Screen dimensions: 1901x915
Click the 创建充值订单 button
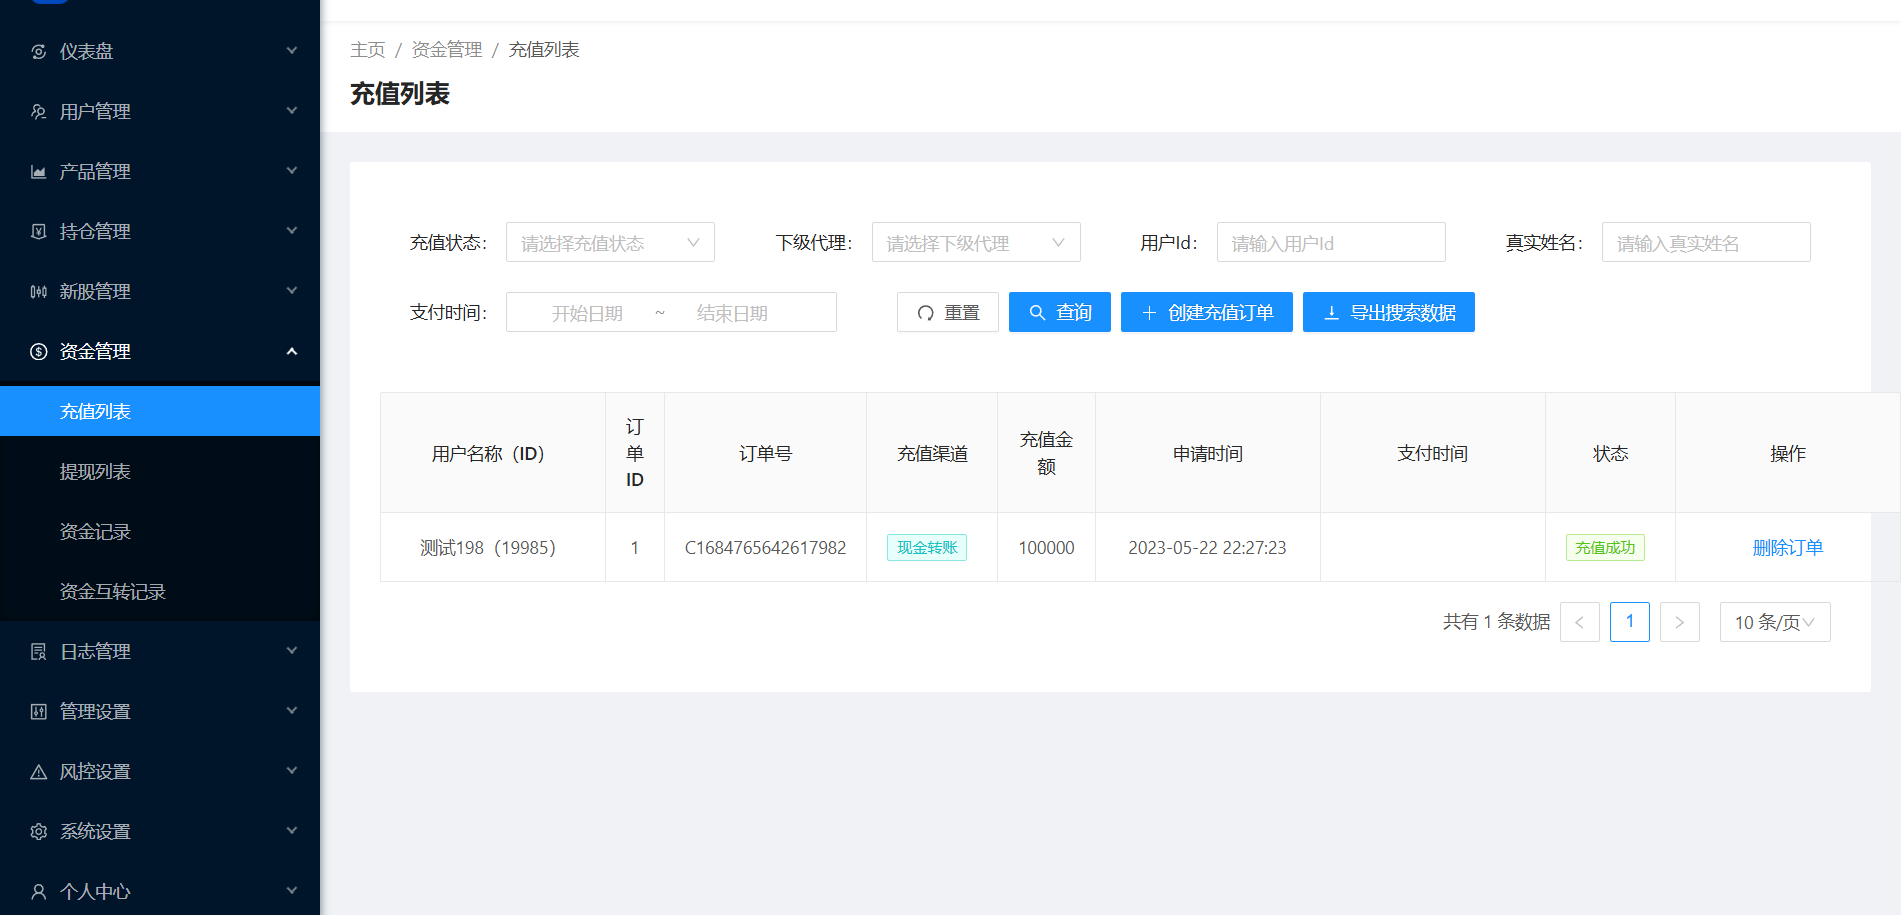click(x=1206, y=313)
